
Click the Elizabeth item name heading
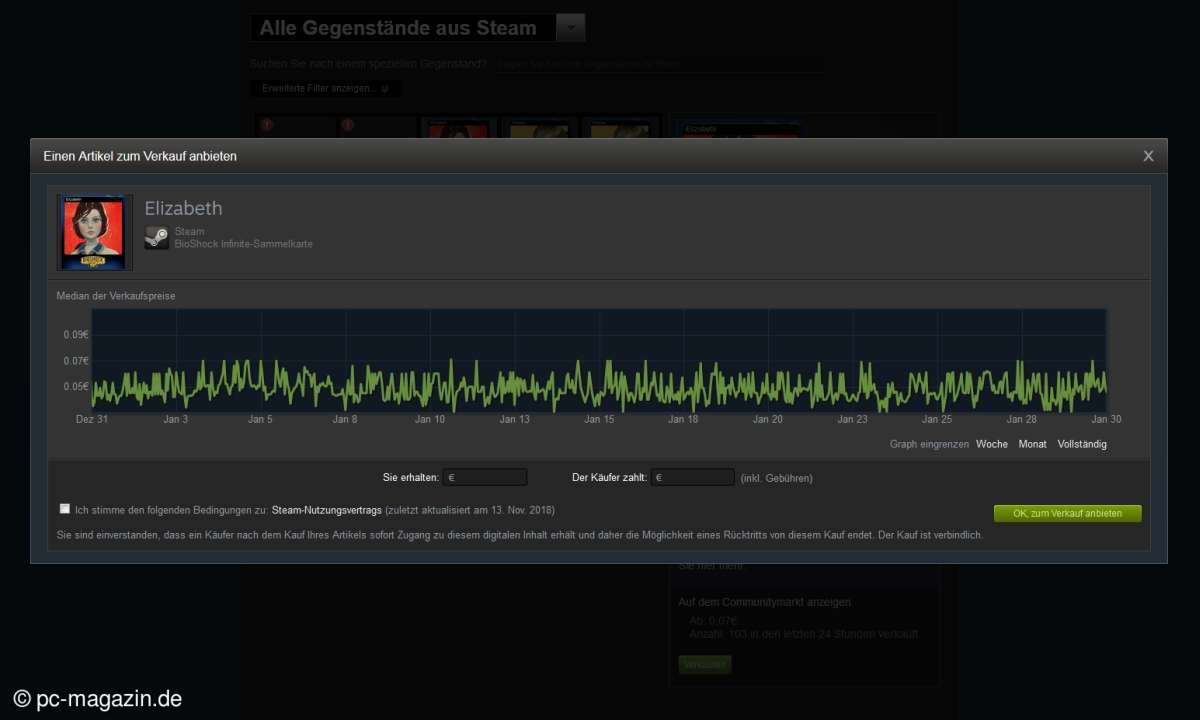pyautogui.click(x=183, y=208)
